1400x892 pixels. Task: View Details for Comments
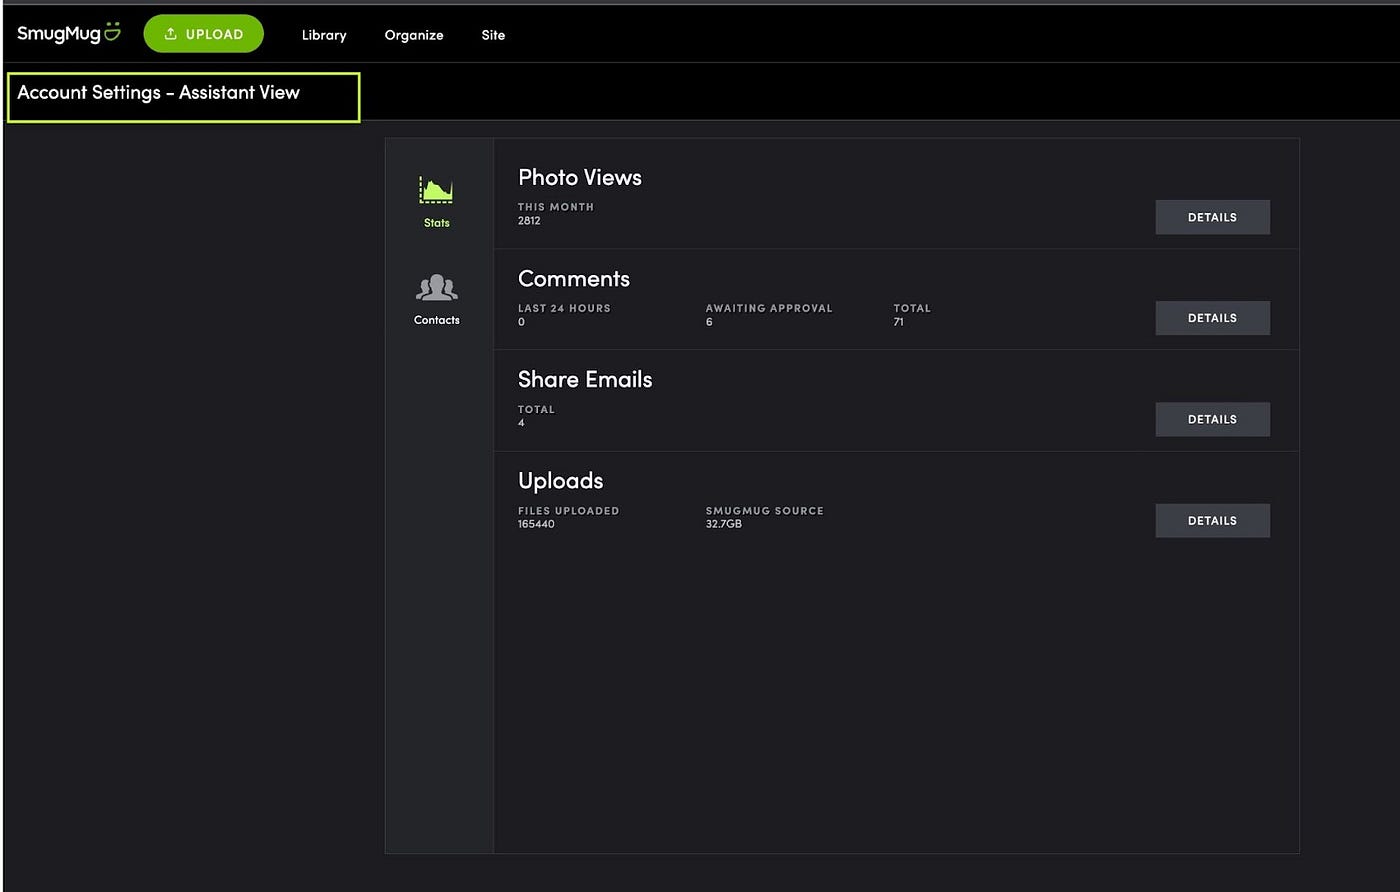[1212, 318]
